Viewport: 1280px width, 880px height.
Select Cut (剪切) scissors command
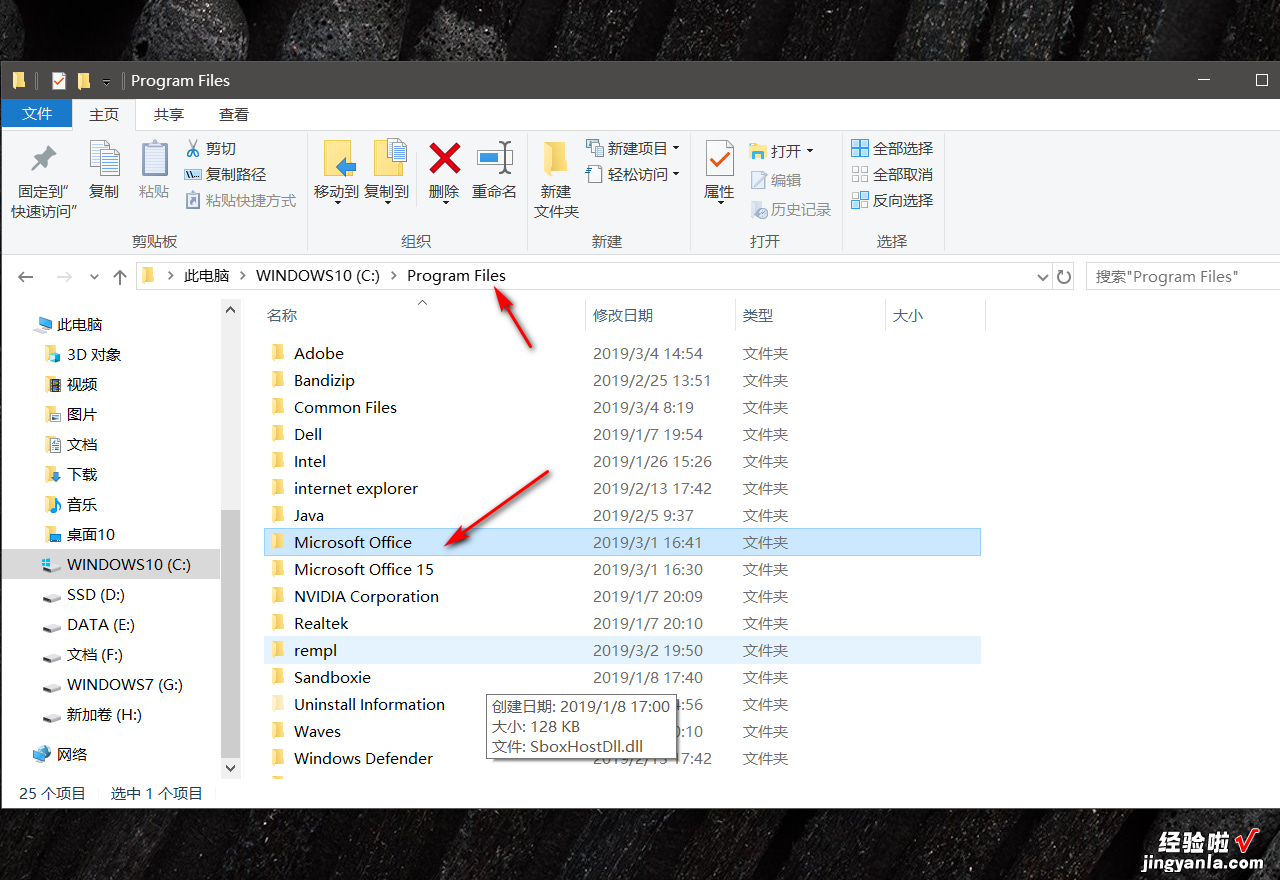click(x=211, y=148)
